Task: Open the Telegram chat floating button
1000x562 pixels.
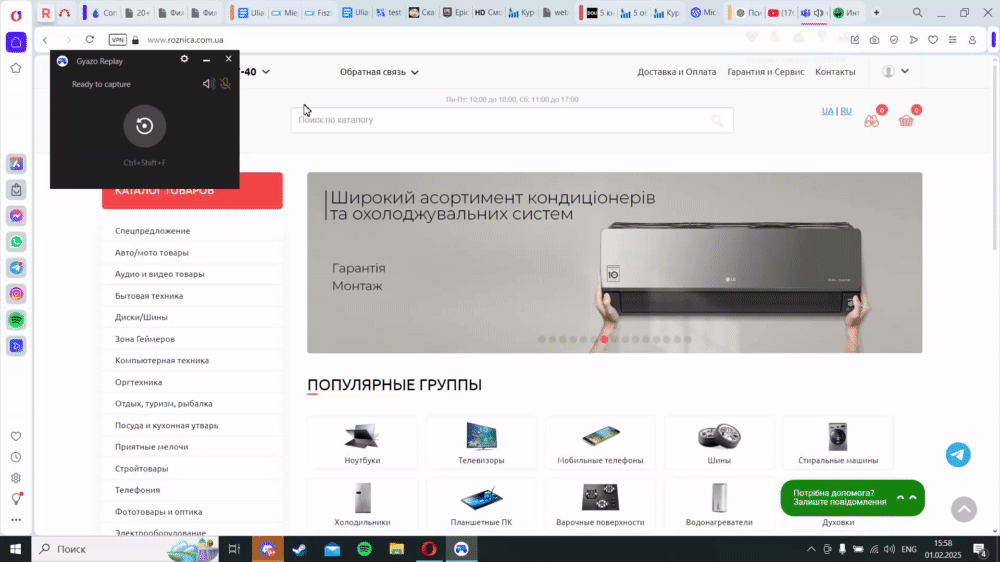Action: click(958, 455)
